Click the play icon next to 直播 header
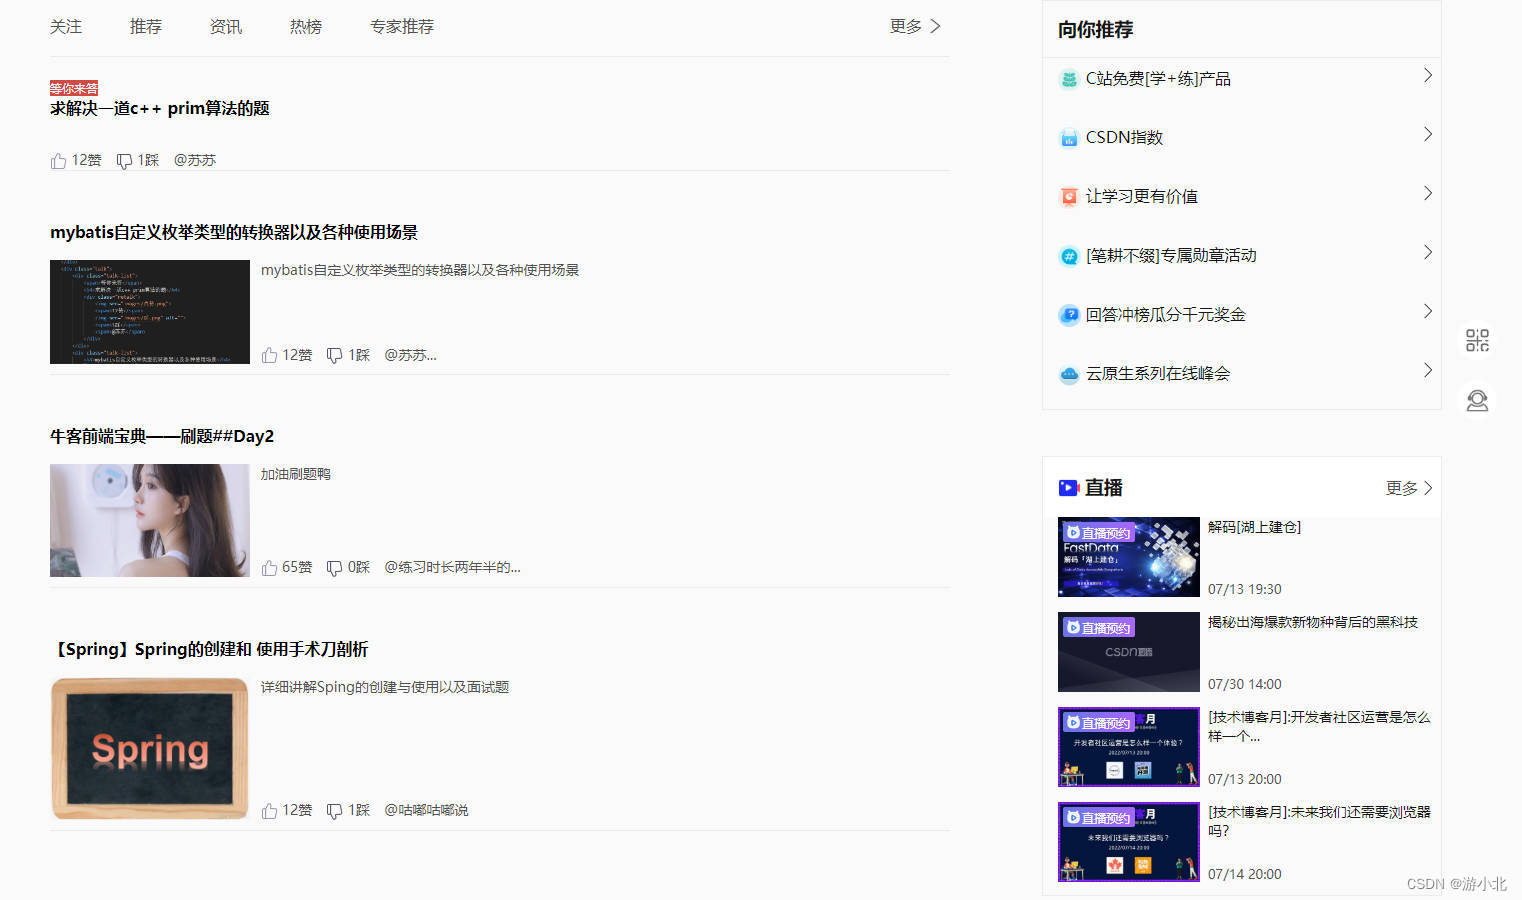This screenshot has height=900, width=1522. pos(1068,487)
